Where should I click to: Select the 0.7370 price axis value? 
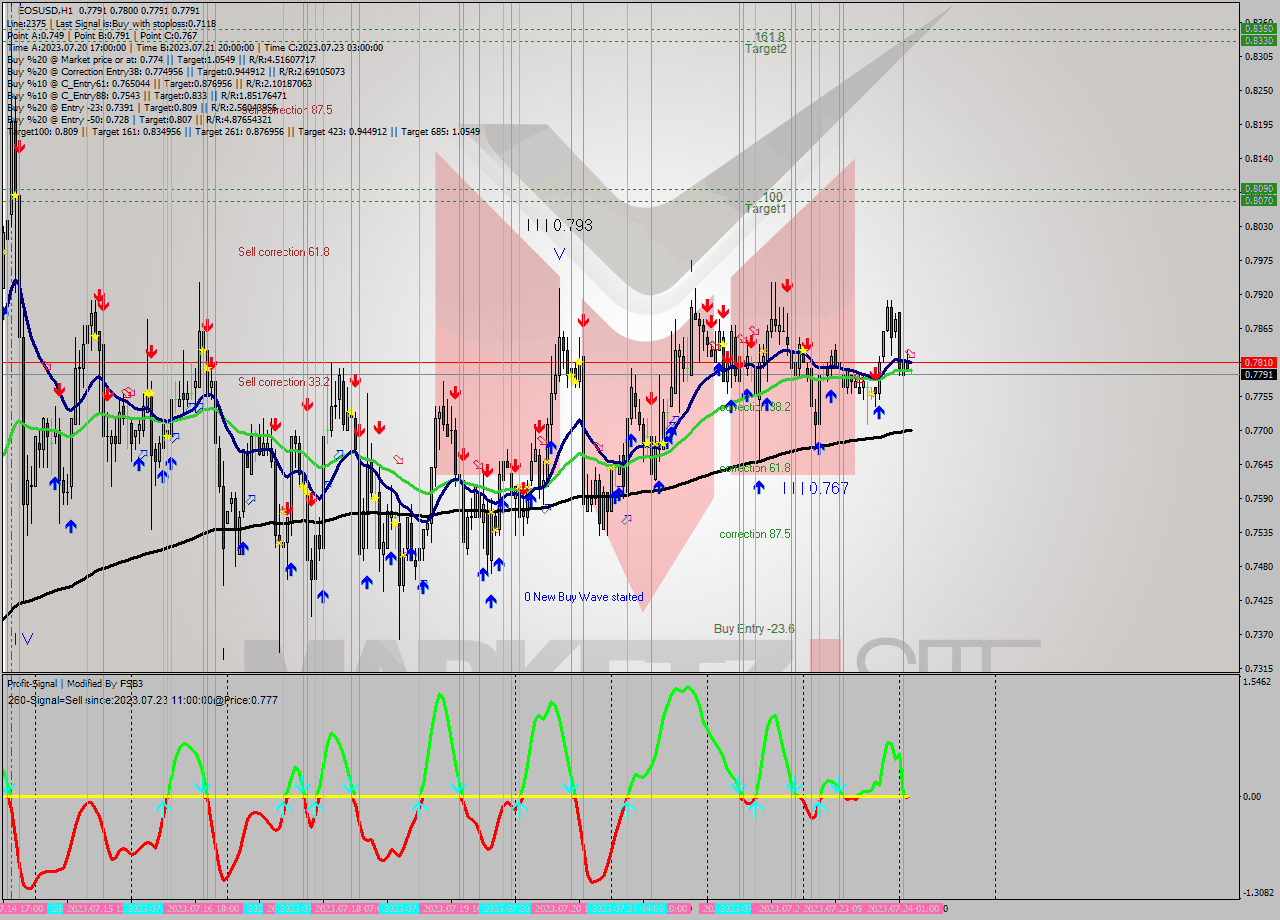click(x=1258, y=634)
